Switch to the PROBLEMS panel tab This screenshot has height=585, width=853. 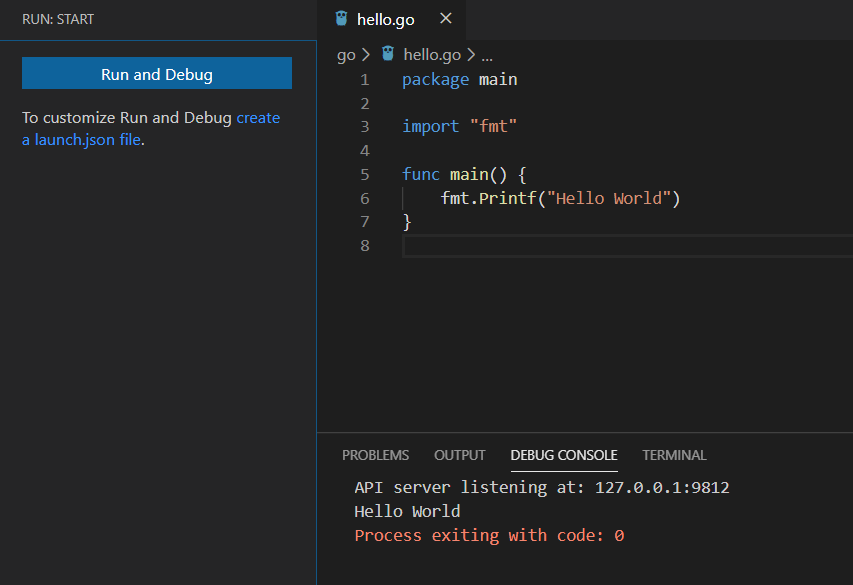click(x=375, y=455)
